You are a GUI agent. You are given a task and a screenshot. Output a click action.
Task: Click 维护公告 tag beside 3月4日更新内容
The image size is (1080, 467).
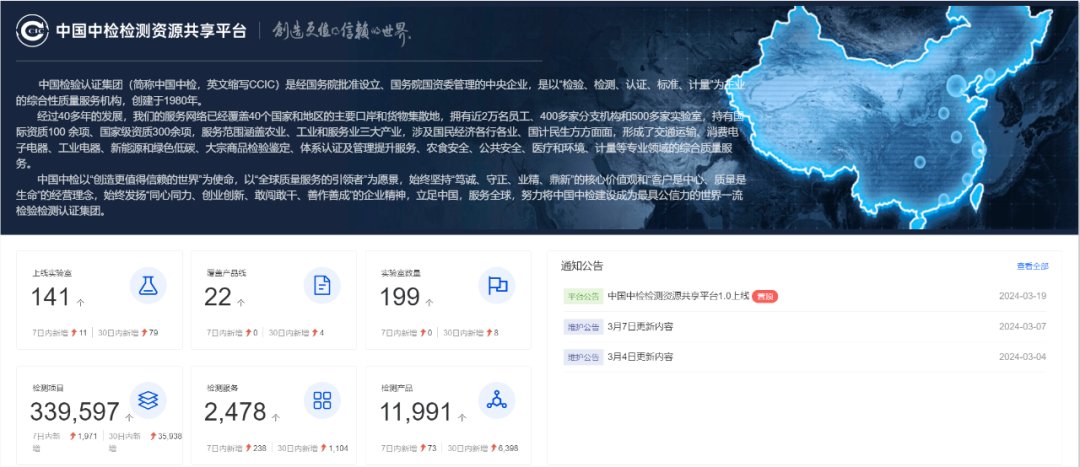583,357
